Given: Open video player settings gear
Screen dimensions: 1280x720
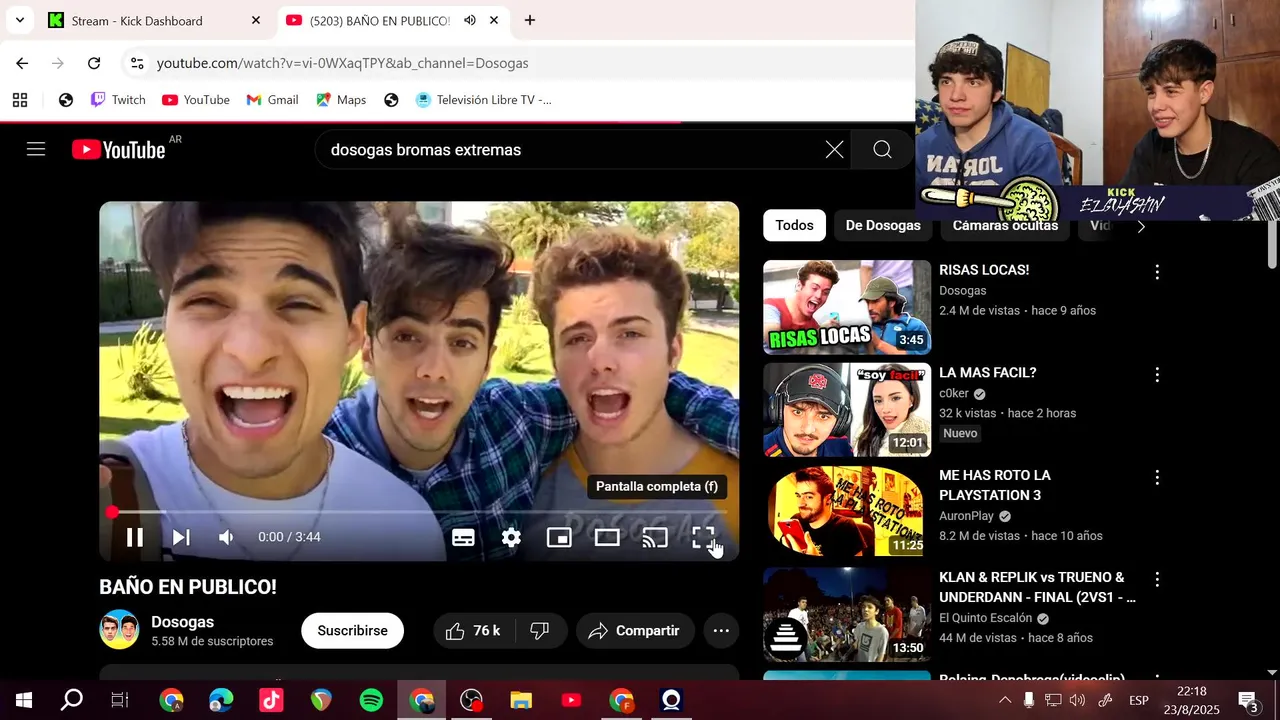Looking at the screenshot, I should (511, 537).
